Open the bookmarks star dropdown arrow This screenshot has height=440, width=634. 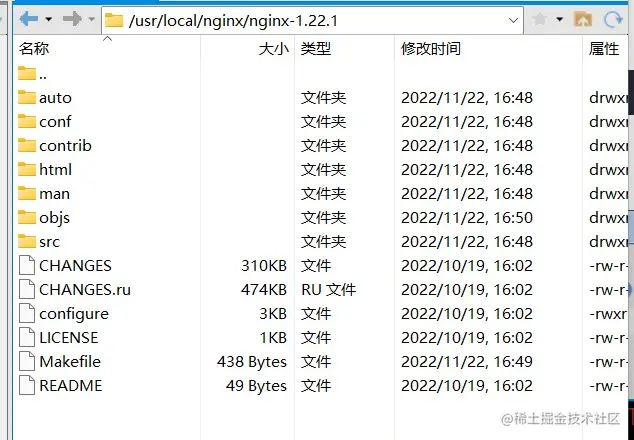click(x=560, y=19)
